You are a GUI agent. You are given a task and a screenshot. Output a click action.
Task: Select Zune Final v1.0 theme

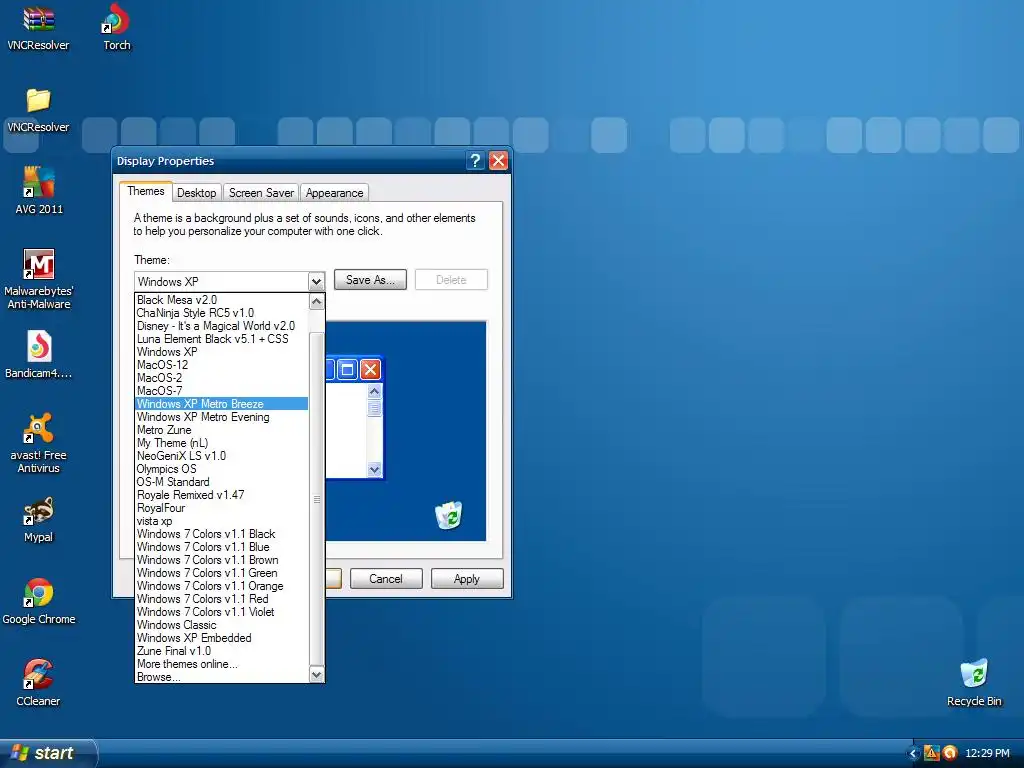coord(221,651)
